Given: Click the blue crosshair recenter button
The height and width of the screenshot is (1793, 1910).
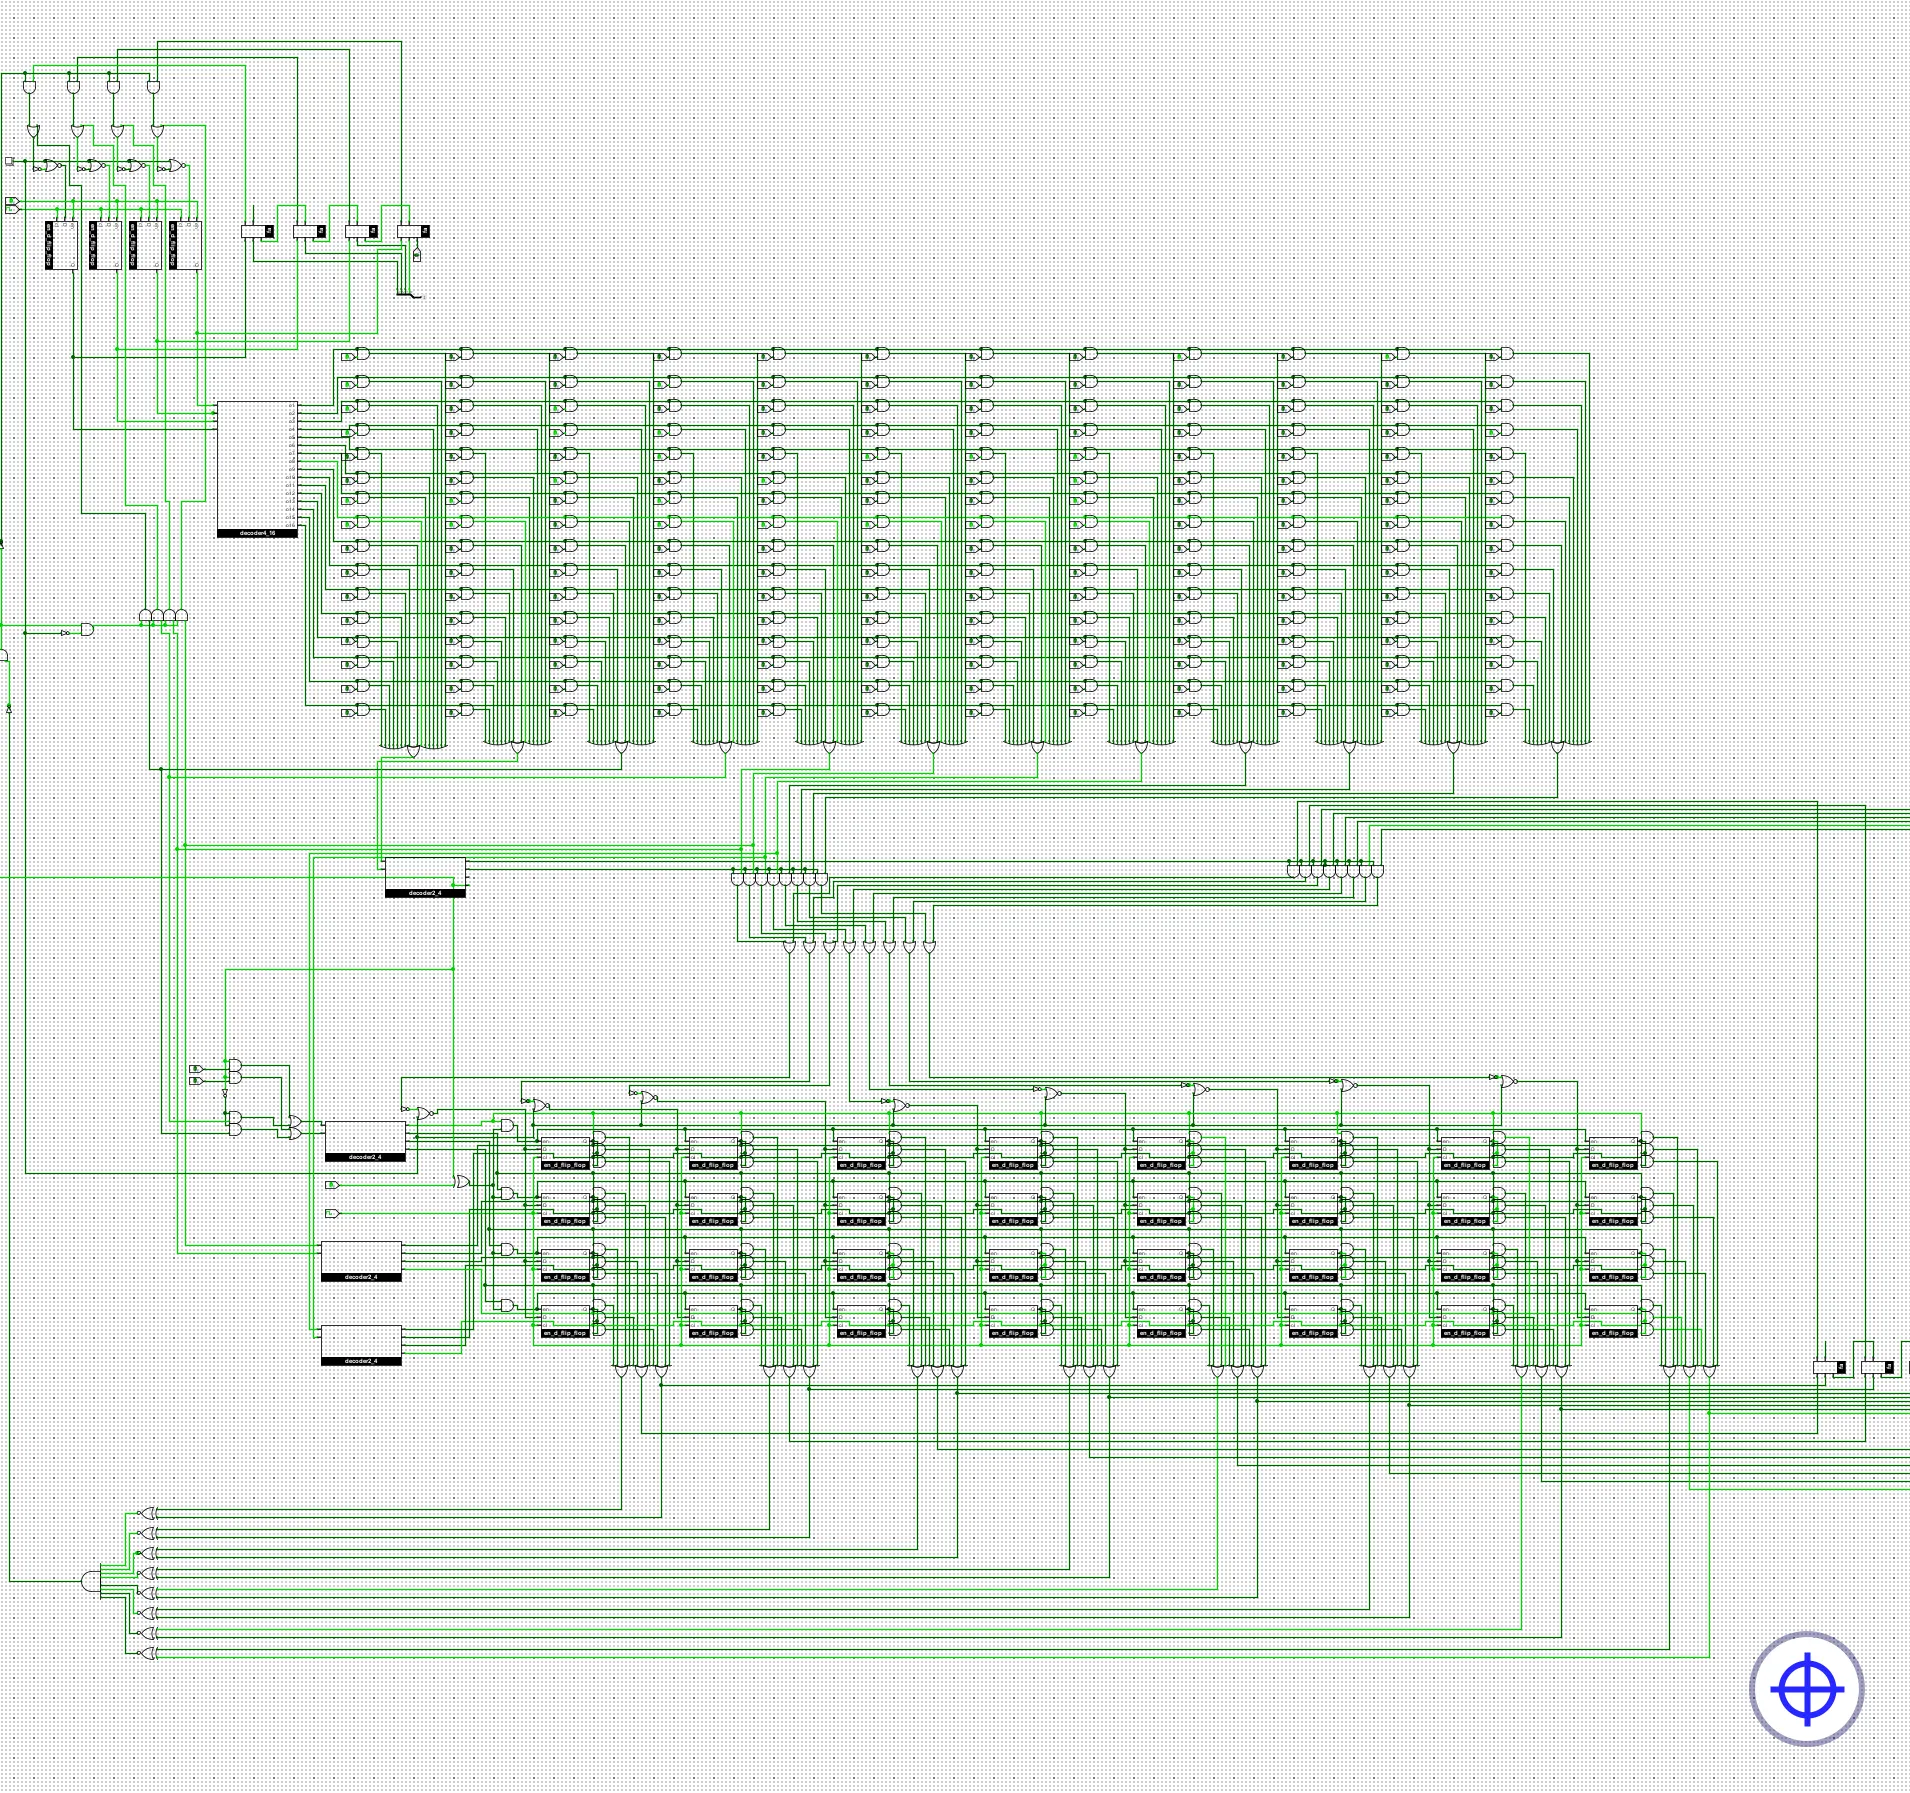Looking at the screenshot, I should coord(1806,1689).
